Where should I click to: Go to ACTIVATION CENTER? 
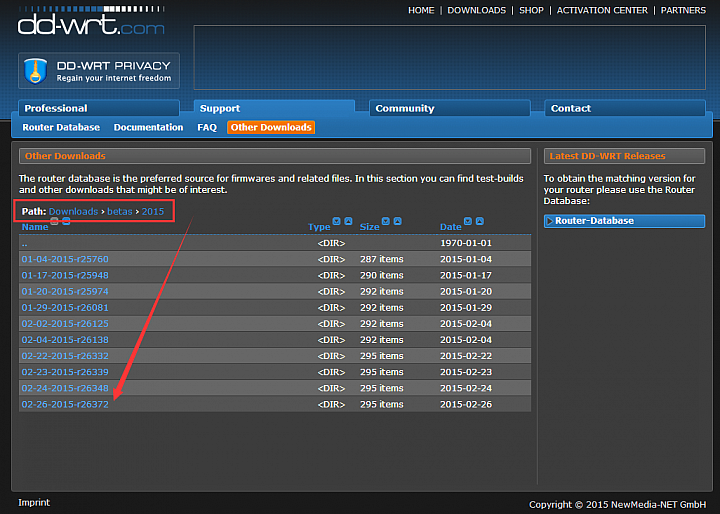602,10
